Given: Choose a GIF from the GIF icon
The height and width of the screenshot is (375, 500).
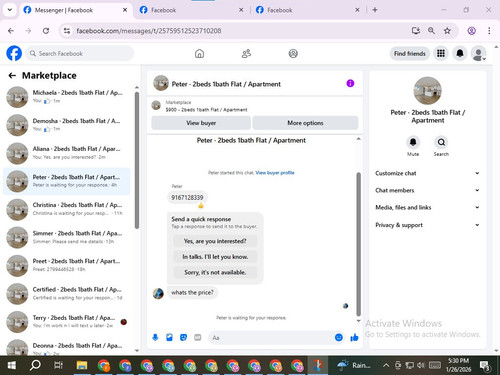Looking at the screenshot, I should pos(198,338).
